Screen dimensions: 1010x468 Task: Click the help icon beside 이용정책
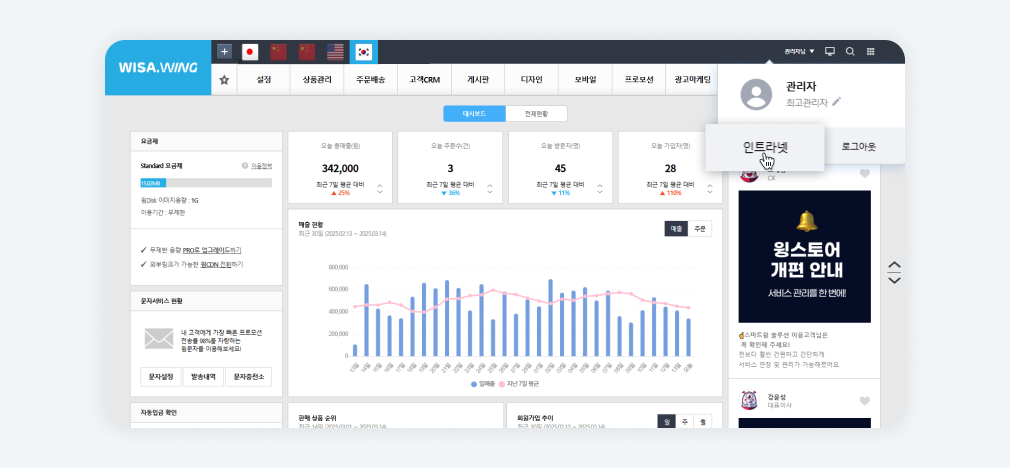[245, 165]
